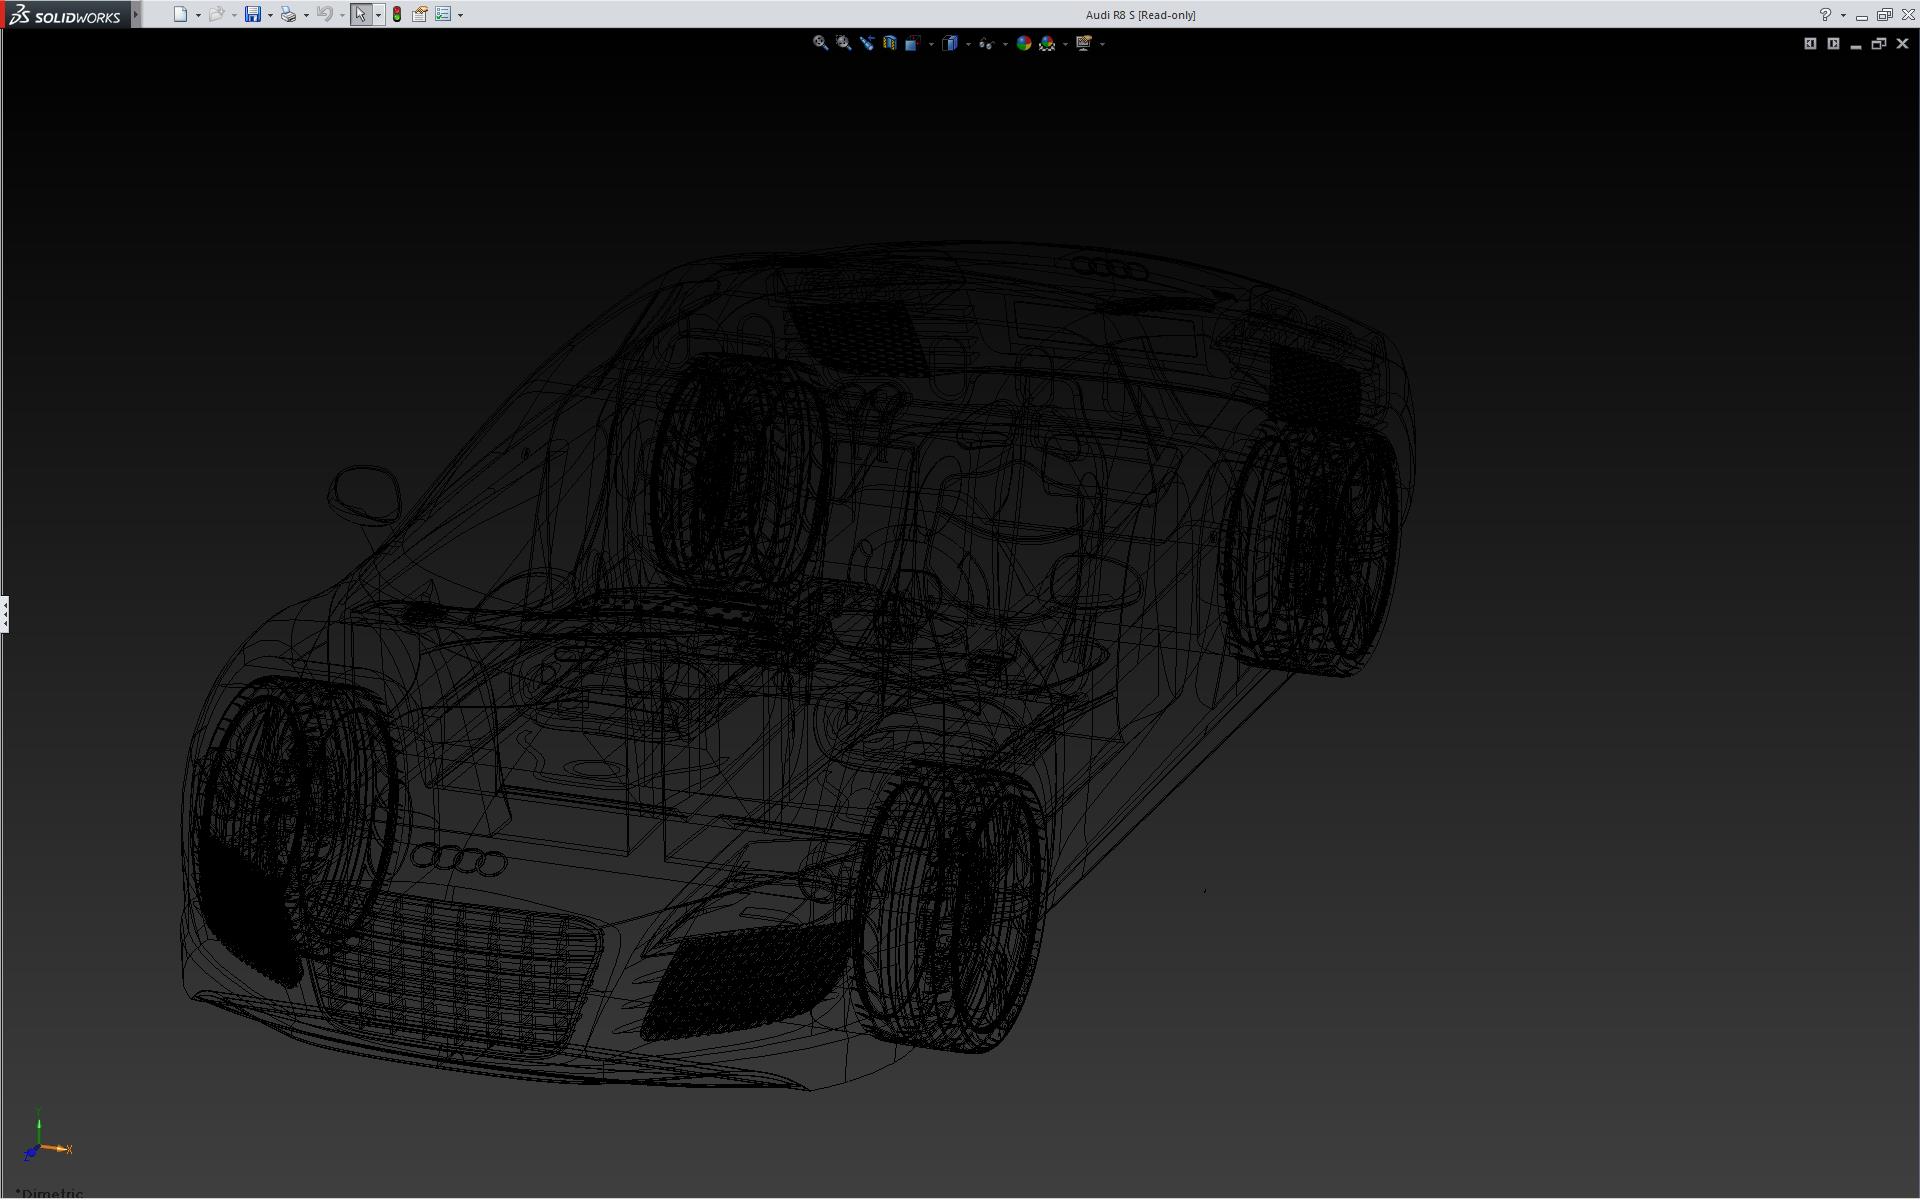The width and height of the screenshot is (1920, 1200).
Task: Expand the Display Style dropdown arrow
Action: pyautogui.click(x=968, y=44)
